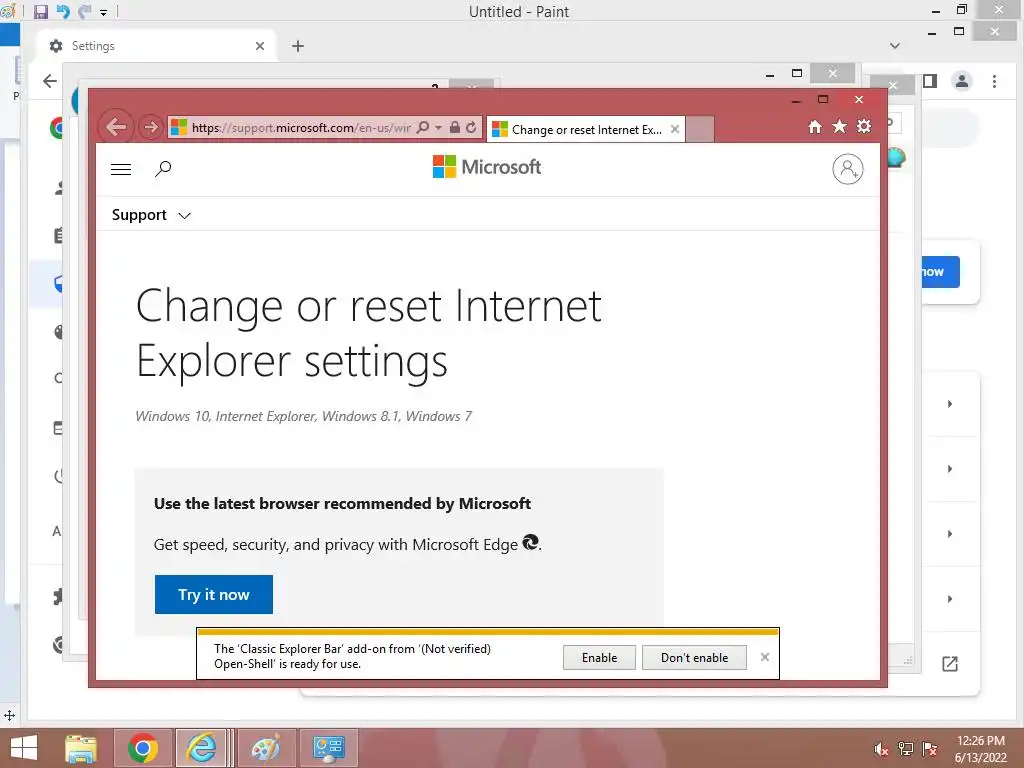Image resolution: width=1024 pixels, height=768 pixels.
Task: Click 'Use the latest browser recommended by Microsoft' text
Action: pos(342,504)
